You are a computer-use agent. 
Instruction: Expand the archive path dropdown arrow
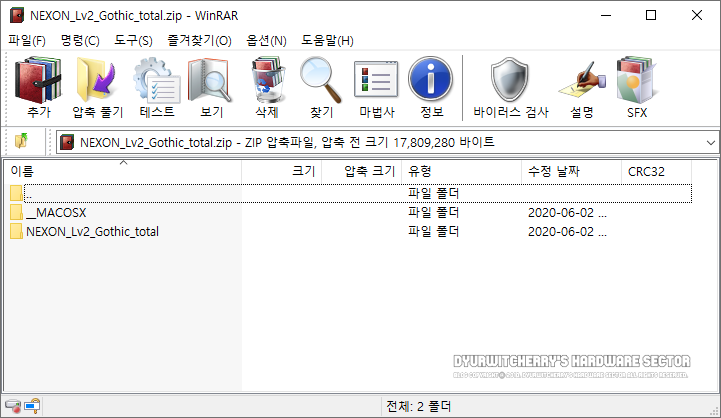pyautogui.click(x=710, y=143)
